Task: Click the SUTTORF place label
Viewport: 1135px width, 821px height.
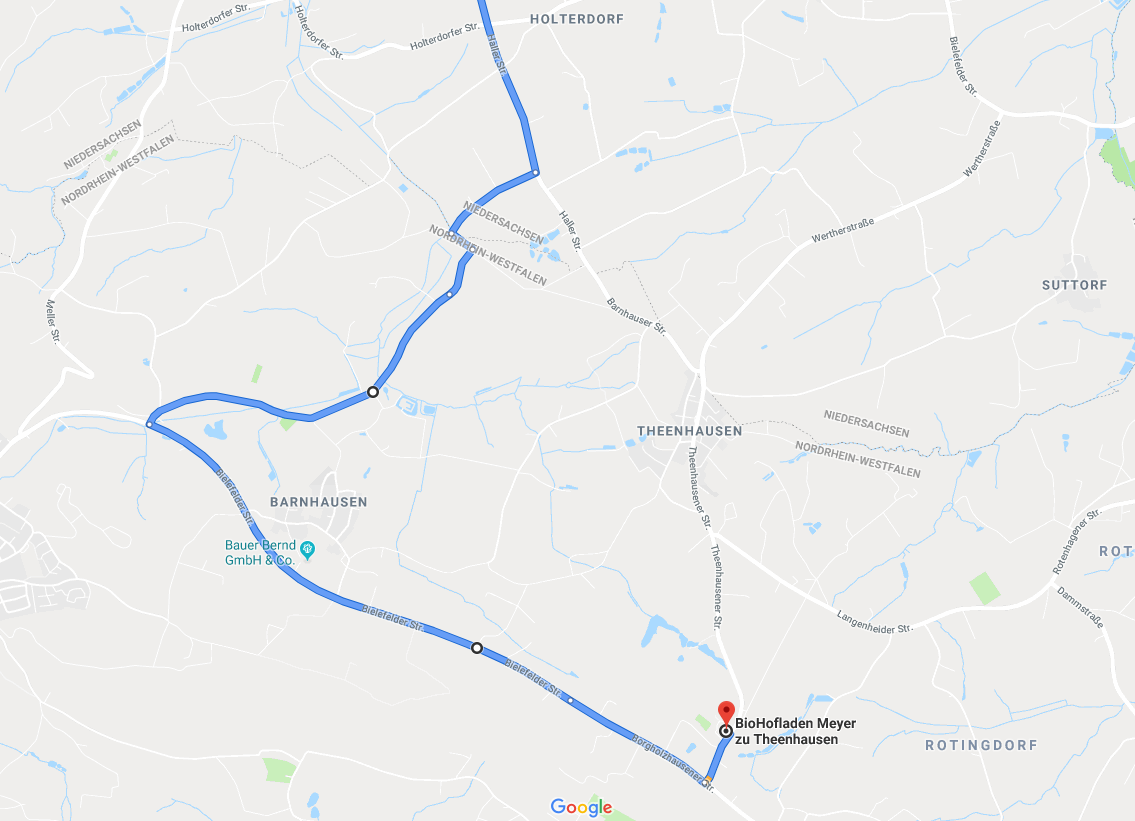Action: pyautogui.click(x=1074, y=285)
